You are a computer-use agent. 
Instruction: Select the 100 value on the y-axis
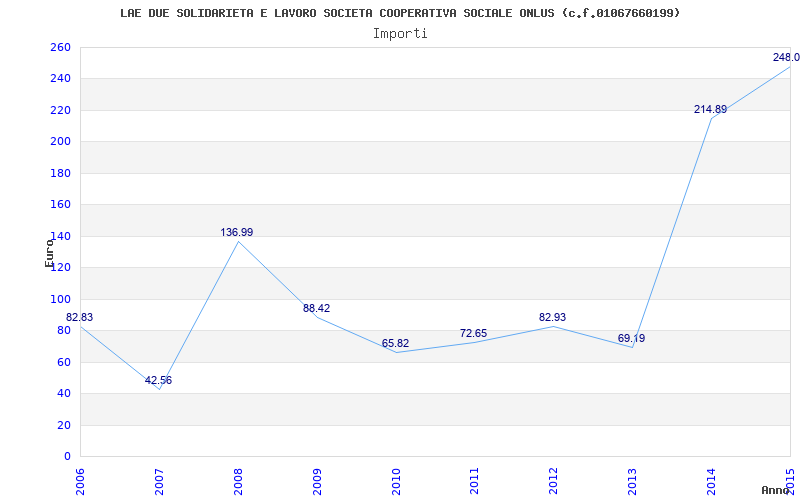pos(60,299)
